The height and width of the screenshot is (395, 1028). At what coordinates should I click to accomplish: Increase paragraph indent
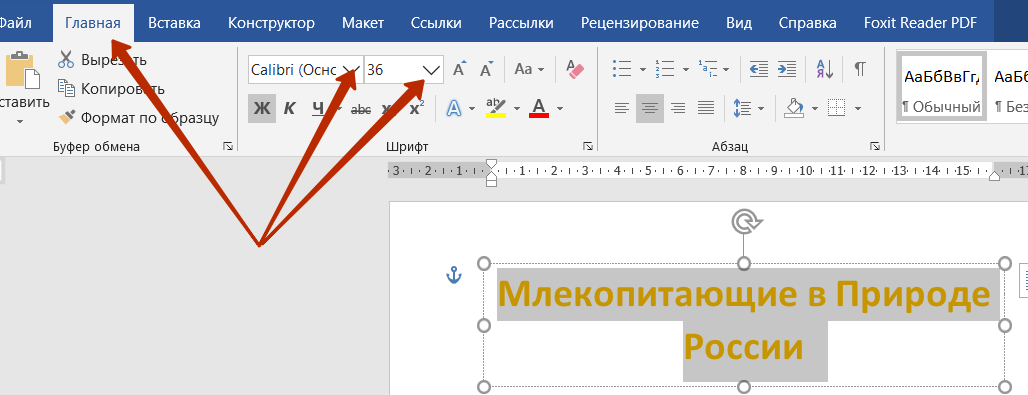[787, 69]
